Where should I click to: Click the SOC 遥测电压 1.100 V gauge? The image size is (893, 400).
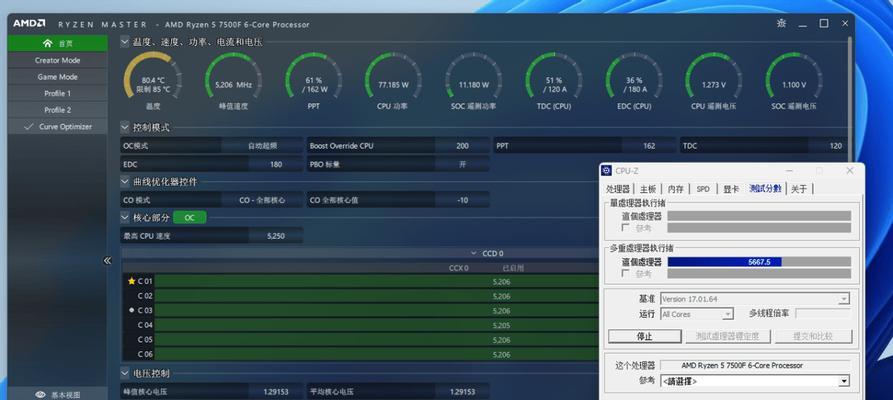[x=794, y=79]
